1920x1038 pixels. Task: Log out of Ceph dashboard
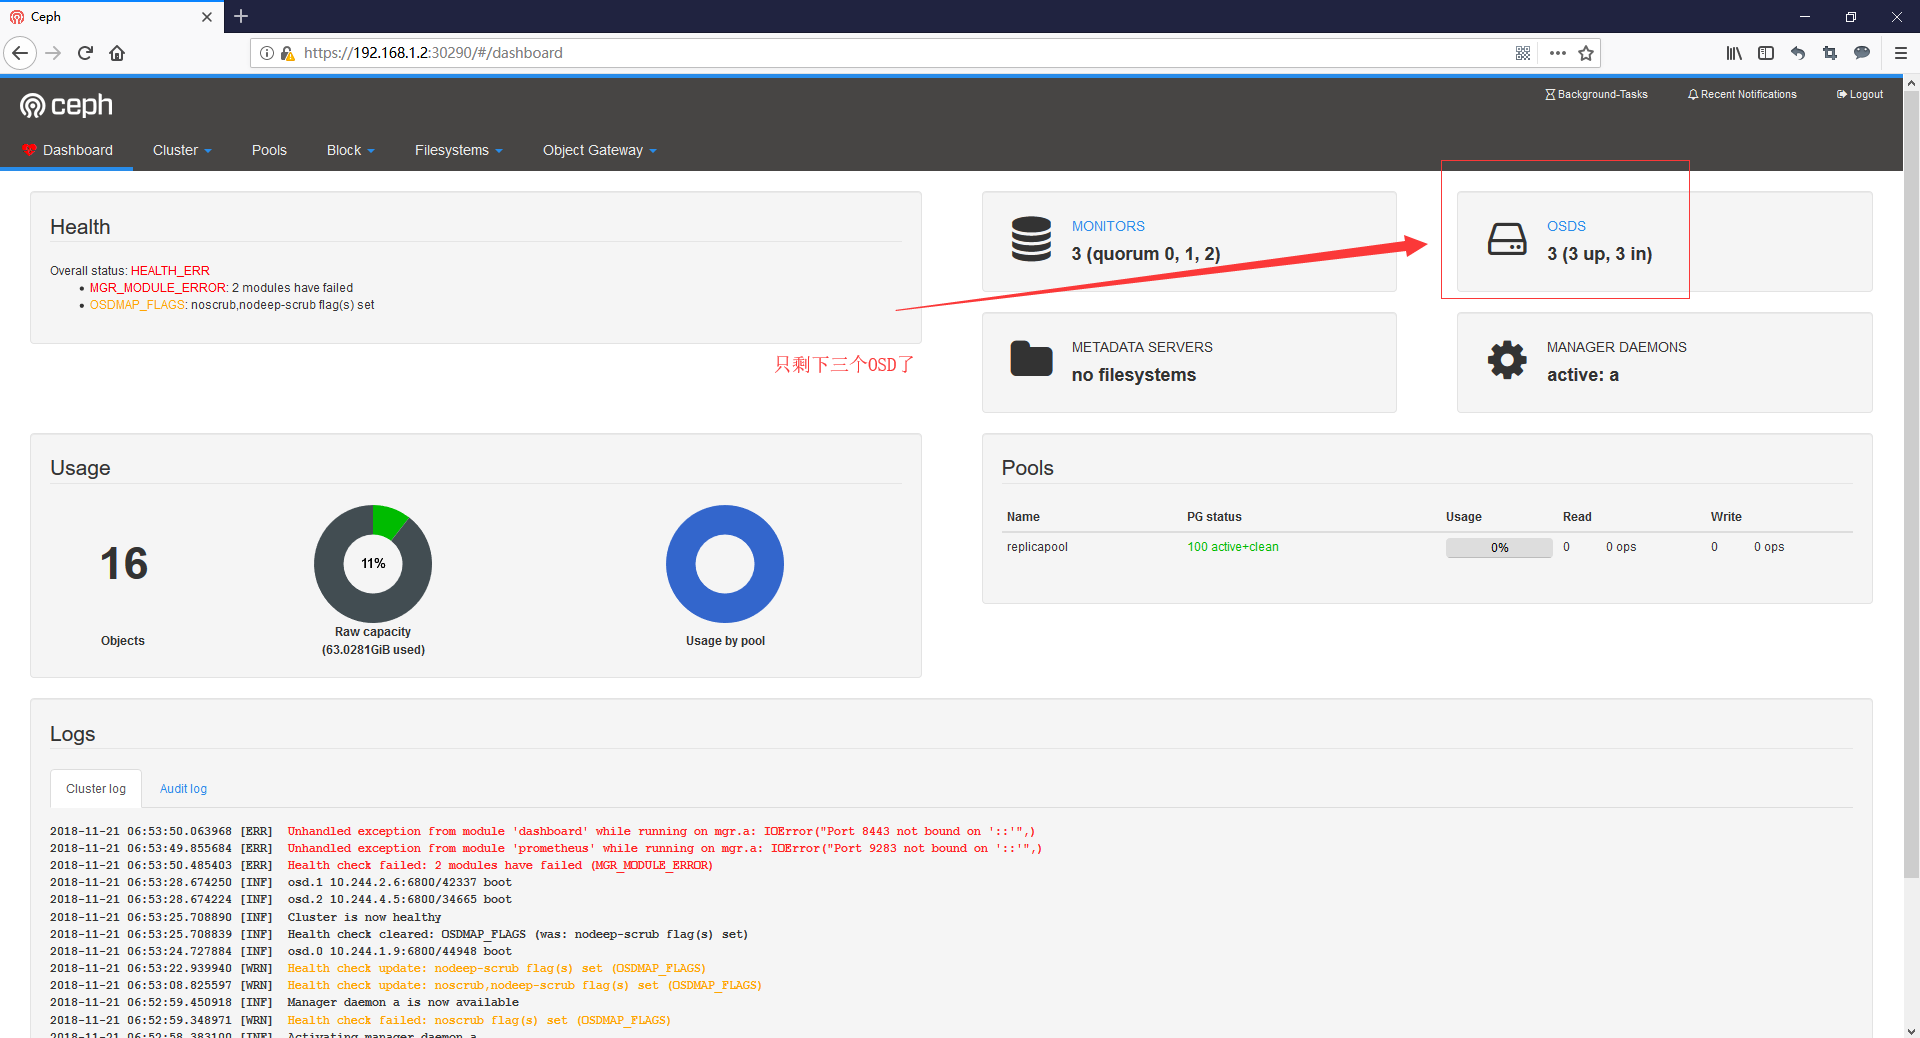click(1860, 94)
